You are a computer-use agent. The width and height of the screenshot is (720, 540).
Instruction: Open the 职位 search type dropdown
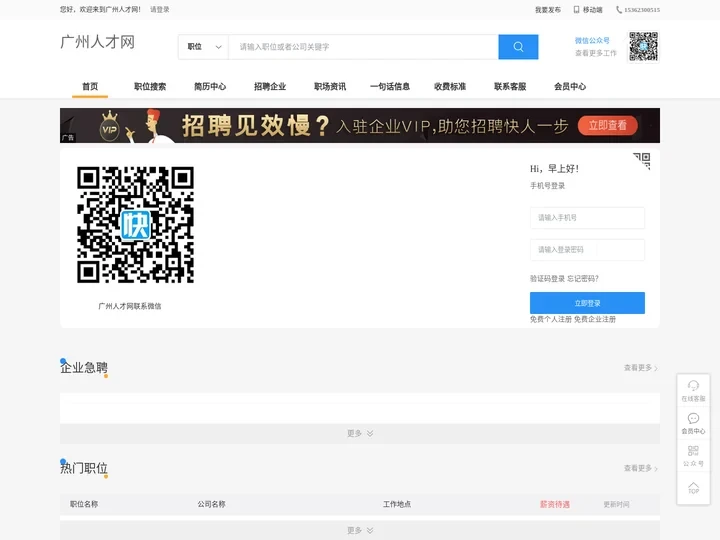coord(204,47)
